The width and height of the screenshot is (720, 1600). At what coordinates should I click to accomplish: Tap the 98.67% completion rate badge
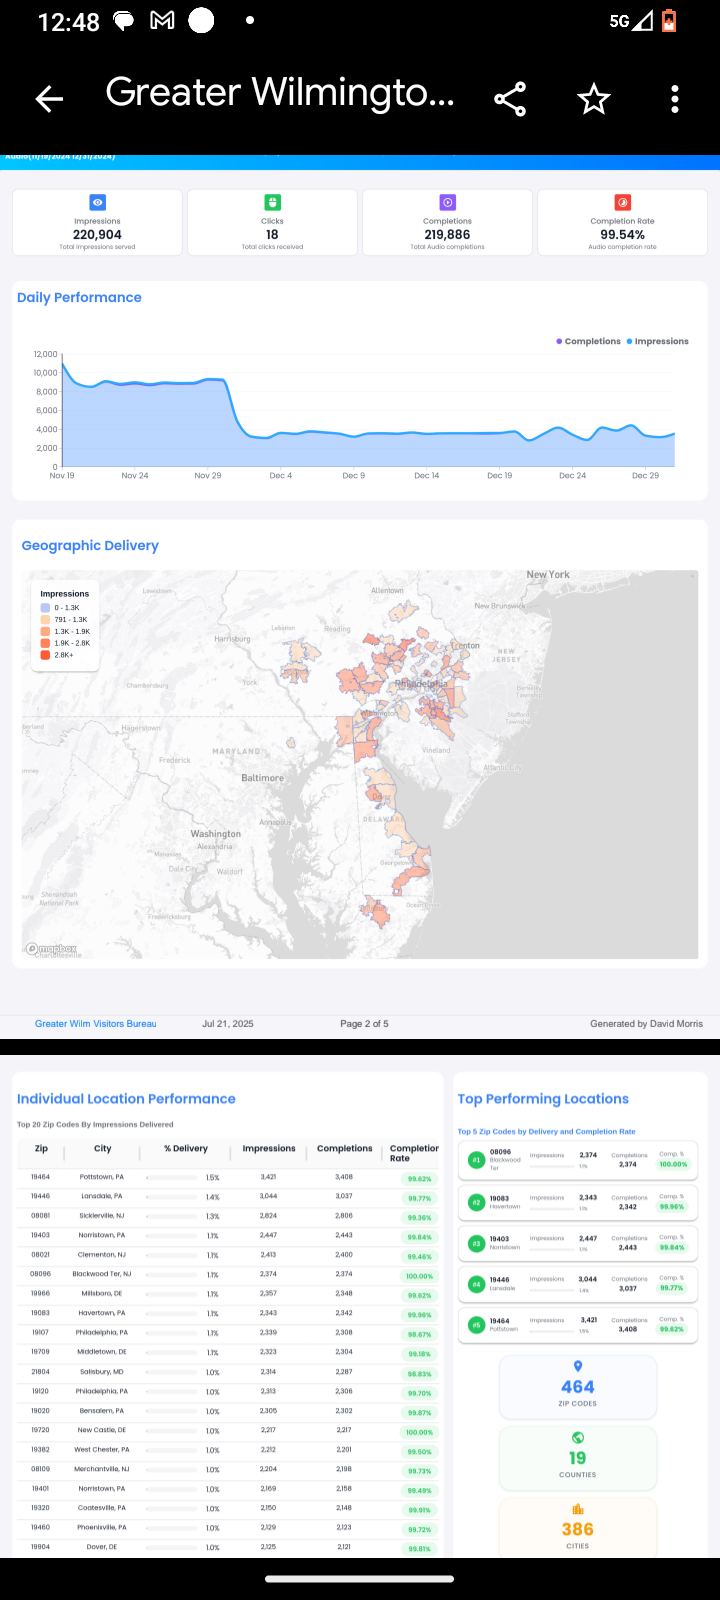coord(420,1335)
